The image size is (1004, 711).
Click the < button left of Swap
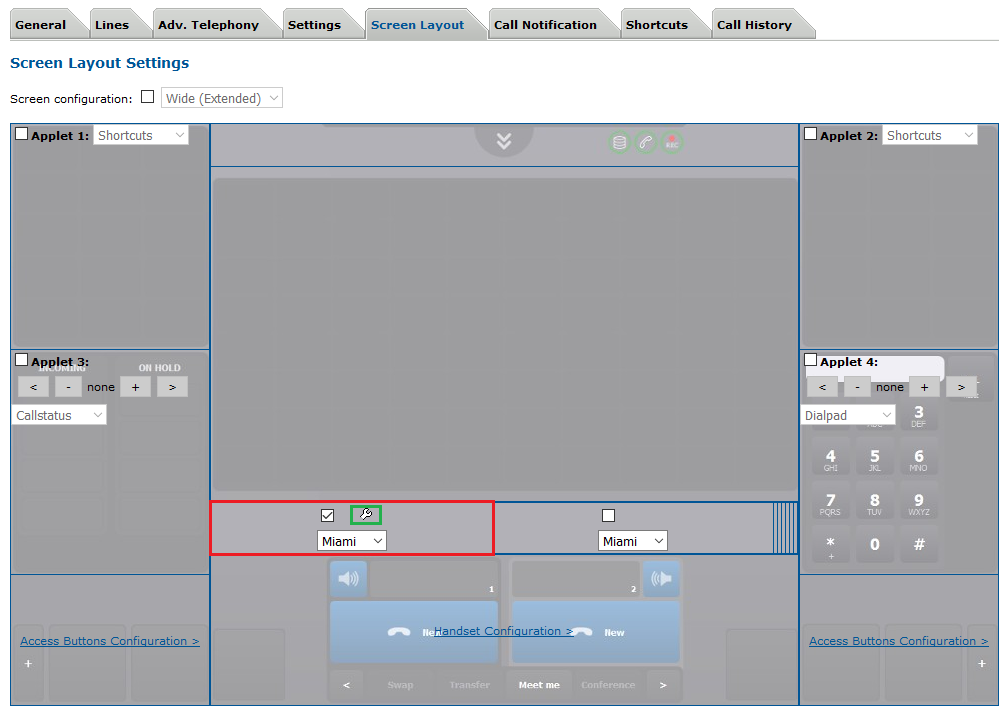coord(346,685)
